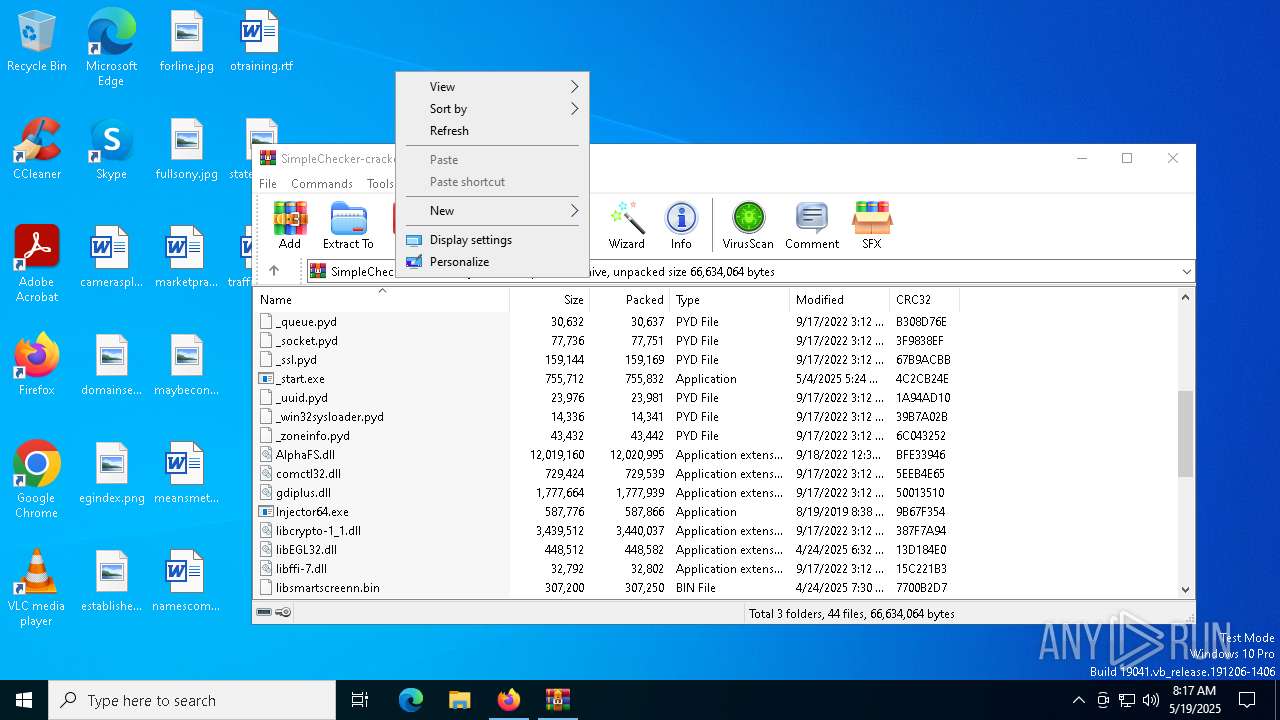Open the Start menu
The image size is (1280, 720).
[24, 700]
